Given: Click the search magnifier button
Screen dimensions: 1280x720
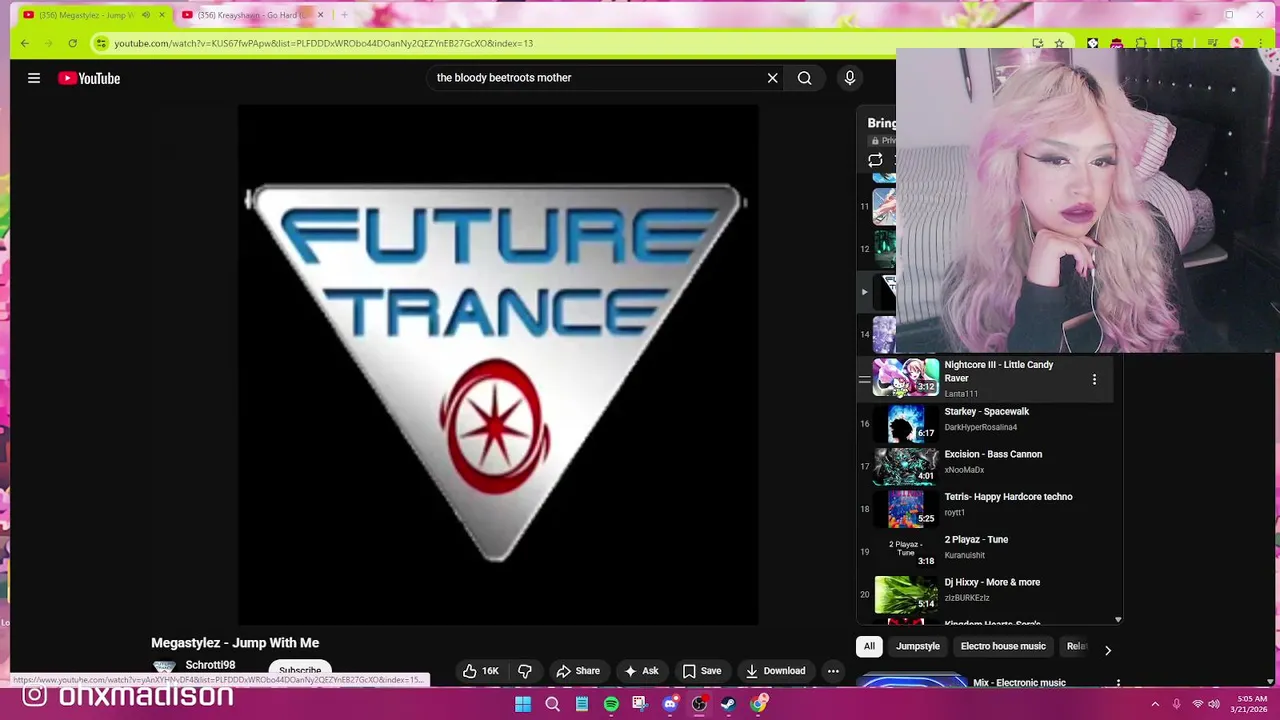Looking at the screenshot, I should pyautogui.click(x=805, y=78).
